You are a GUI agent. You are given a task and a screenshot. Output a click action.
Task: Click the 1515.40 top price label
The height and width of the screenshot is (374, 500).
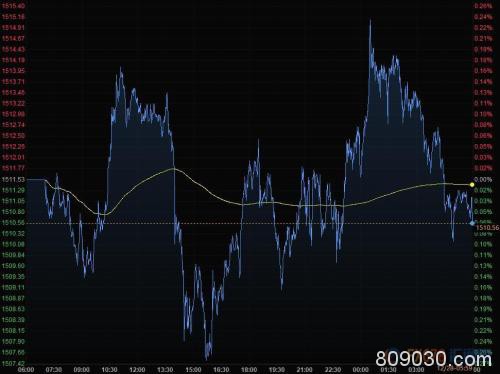[13, 6]
